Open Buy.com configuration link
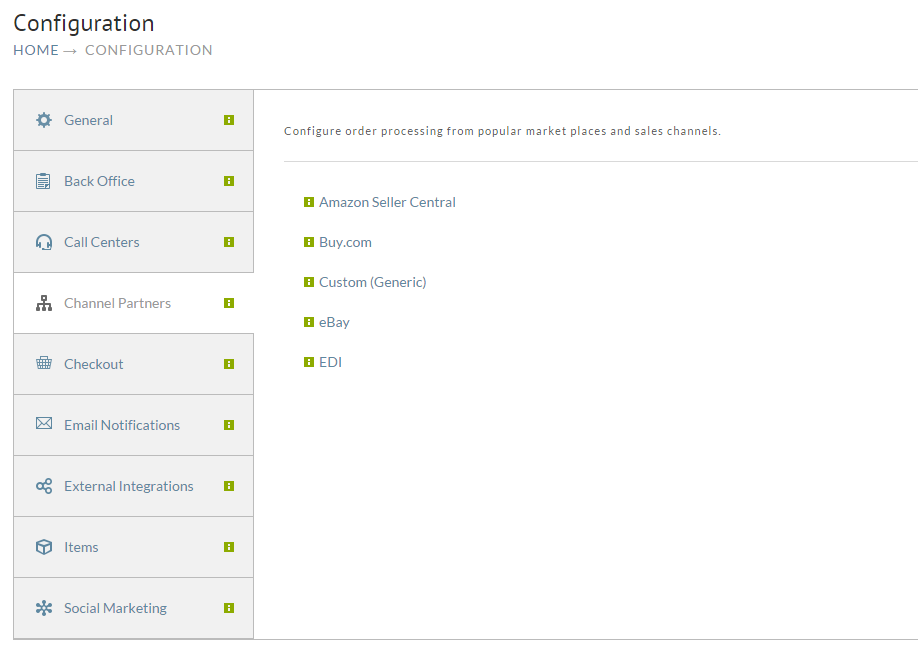This screenshot has height=647, width=918. tap(345, 242)
